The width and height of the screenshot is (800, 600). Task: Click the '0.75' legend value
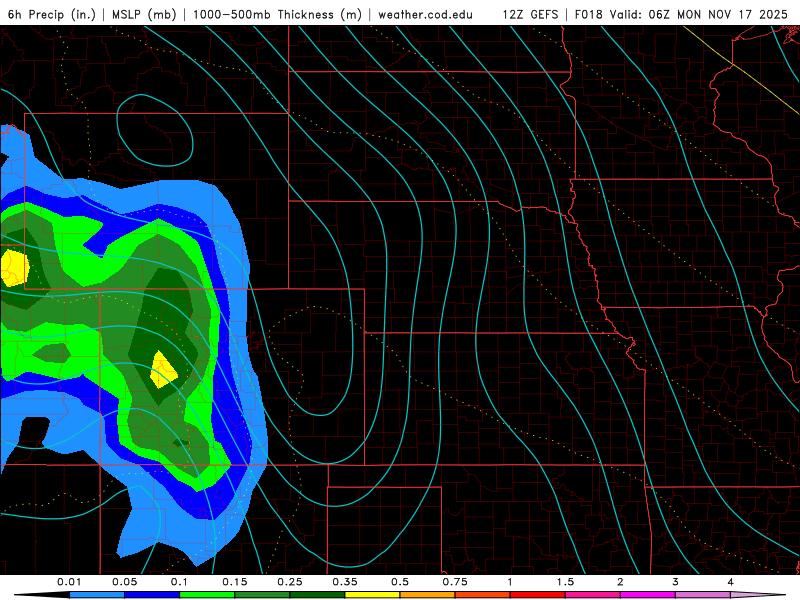tap(455, 582)
